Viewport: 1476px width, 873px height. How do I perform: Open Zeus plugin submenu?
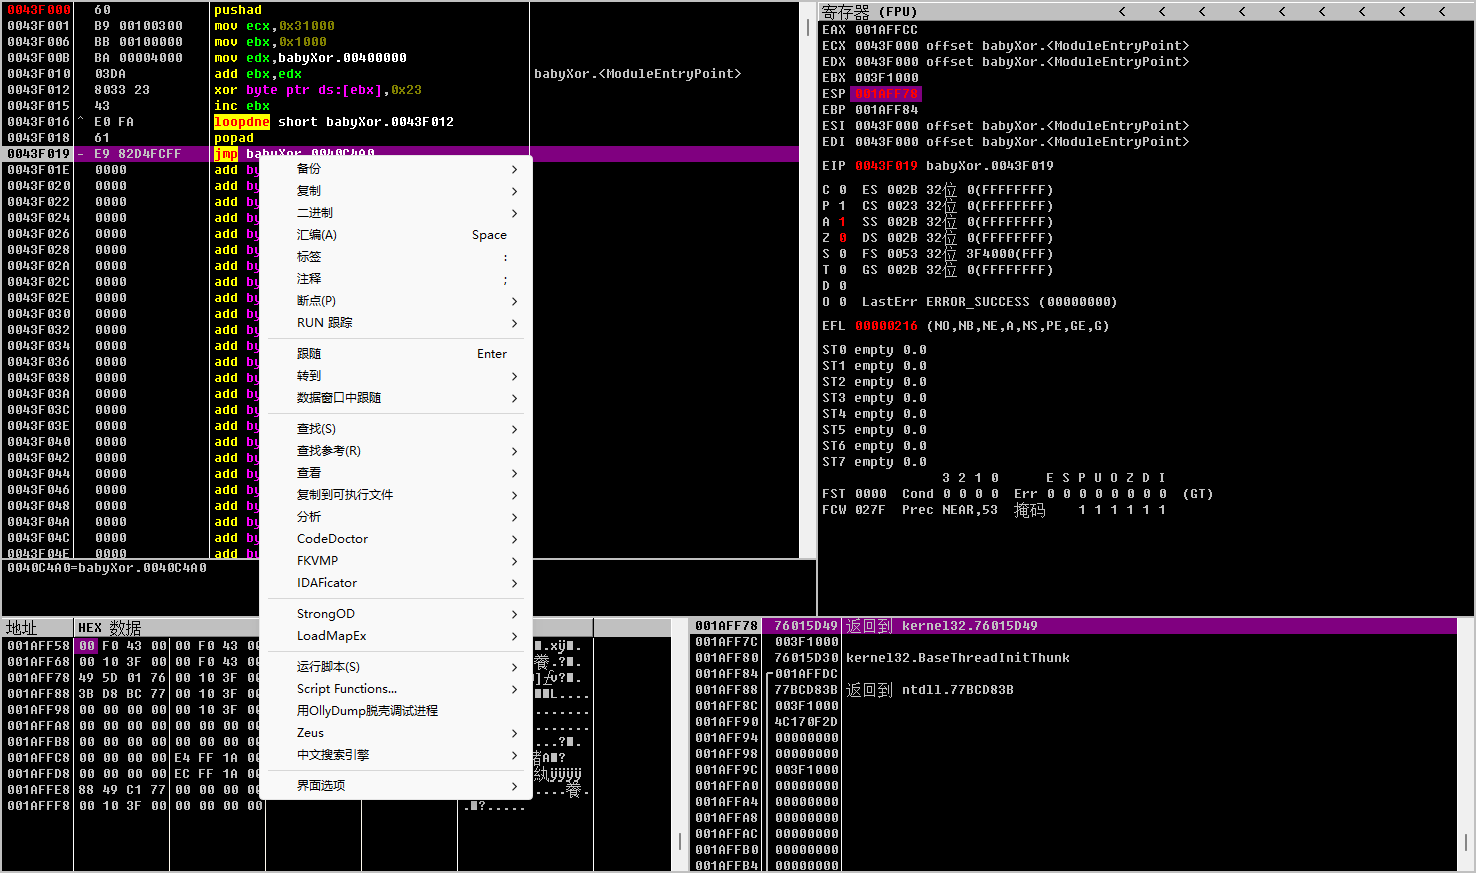(396, 733)
